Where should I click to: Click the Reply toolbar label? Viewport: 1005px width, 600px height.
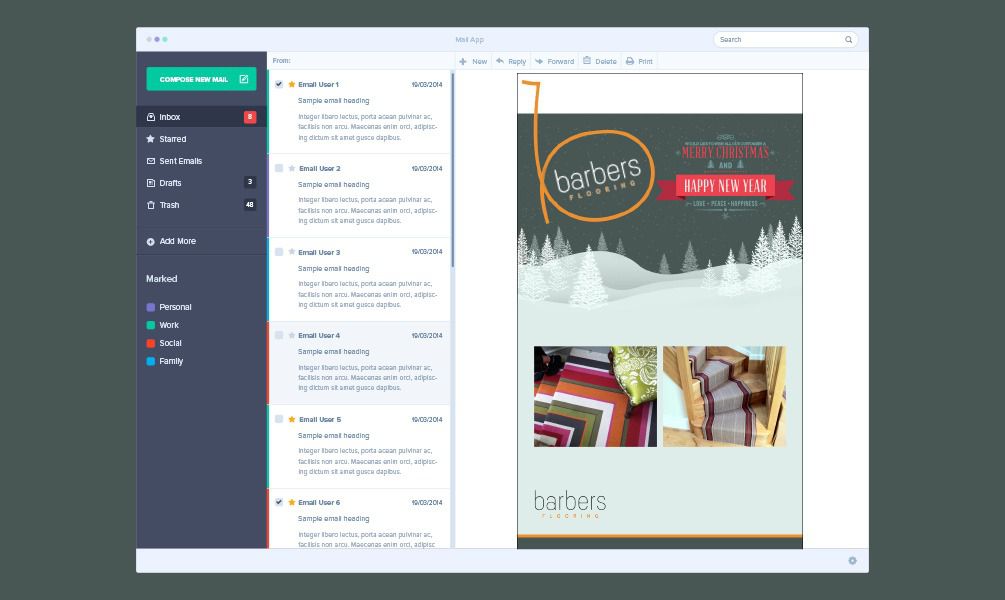[x=517, y=62]
